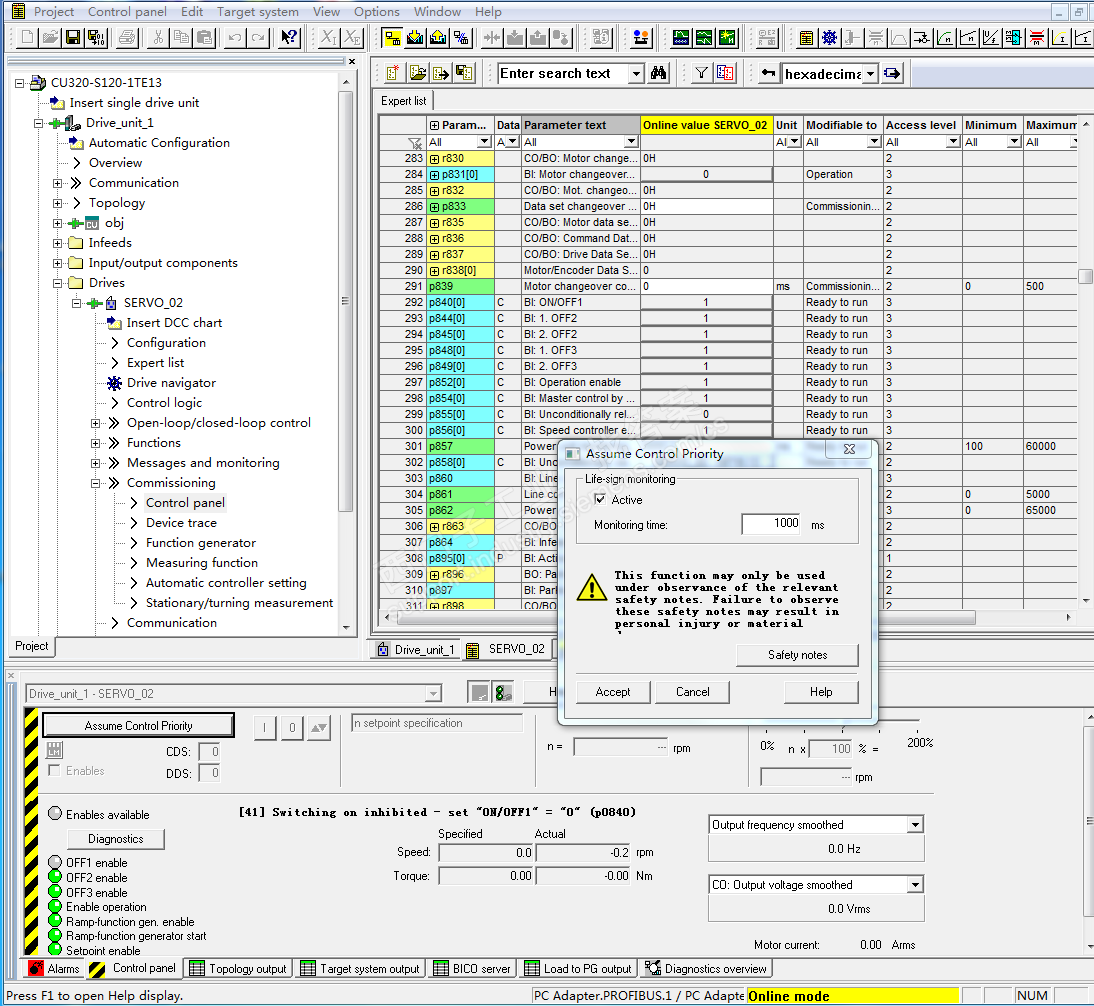Switch to the BICO server tab

pyautogui.click(x=473, y=968)
